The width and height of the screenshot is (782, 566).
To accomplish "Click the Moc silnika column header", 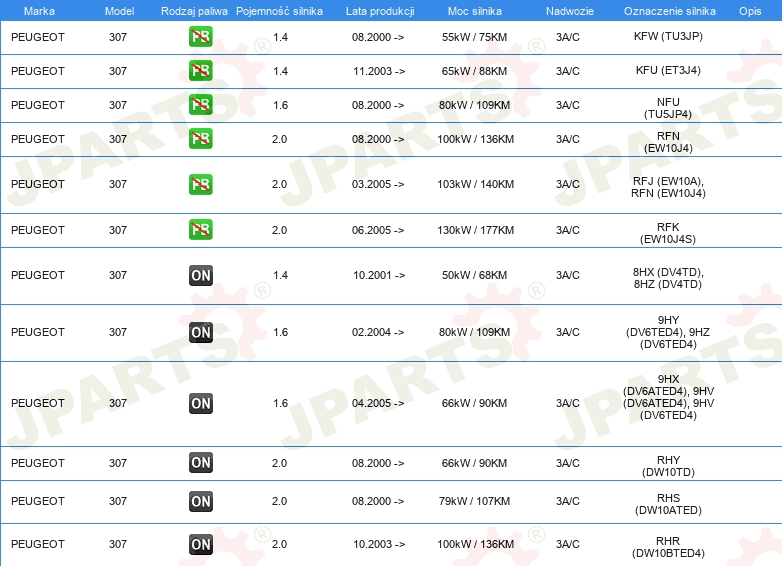I will tap(475, 11).
